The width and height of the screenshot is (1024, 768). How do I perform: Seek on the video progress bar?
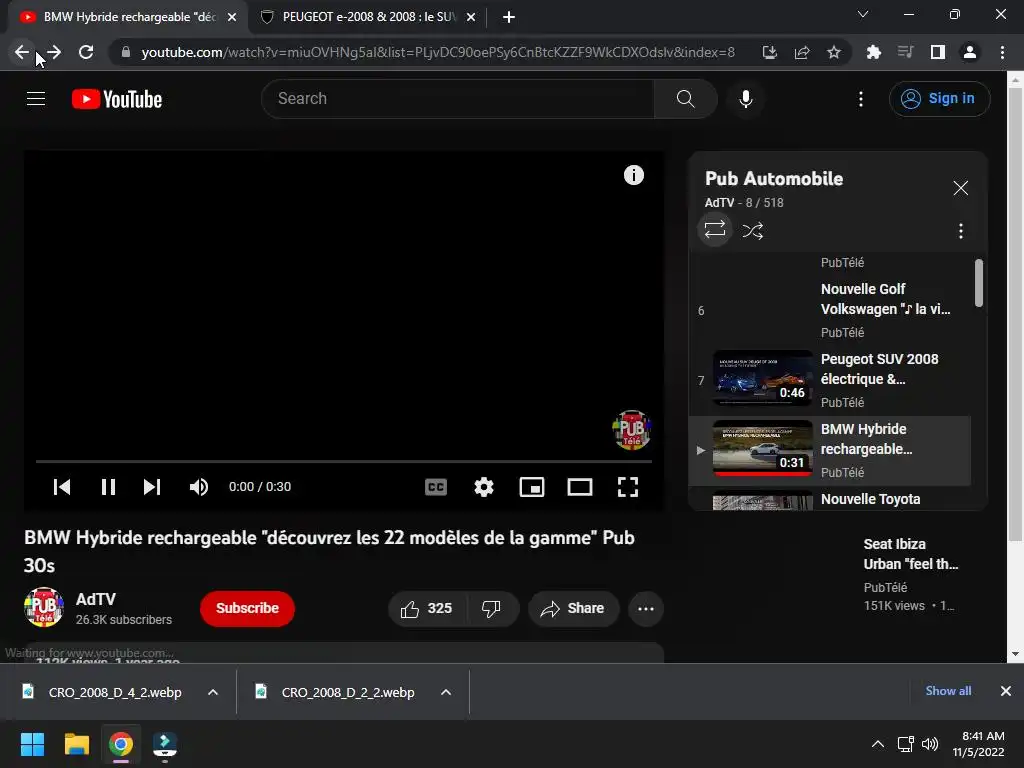click(x=344, y=461)
